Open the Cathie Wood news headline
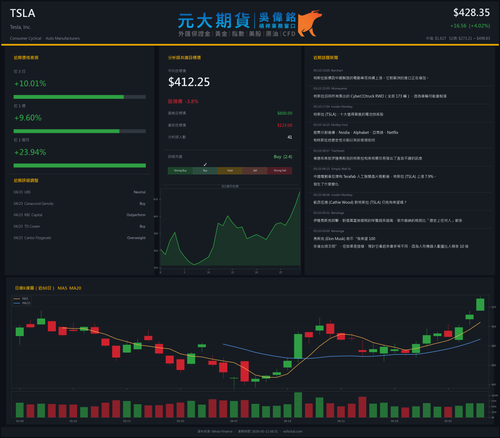Viewport: 500px width, 438px height. (359, 202)
